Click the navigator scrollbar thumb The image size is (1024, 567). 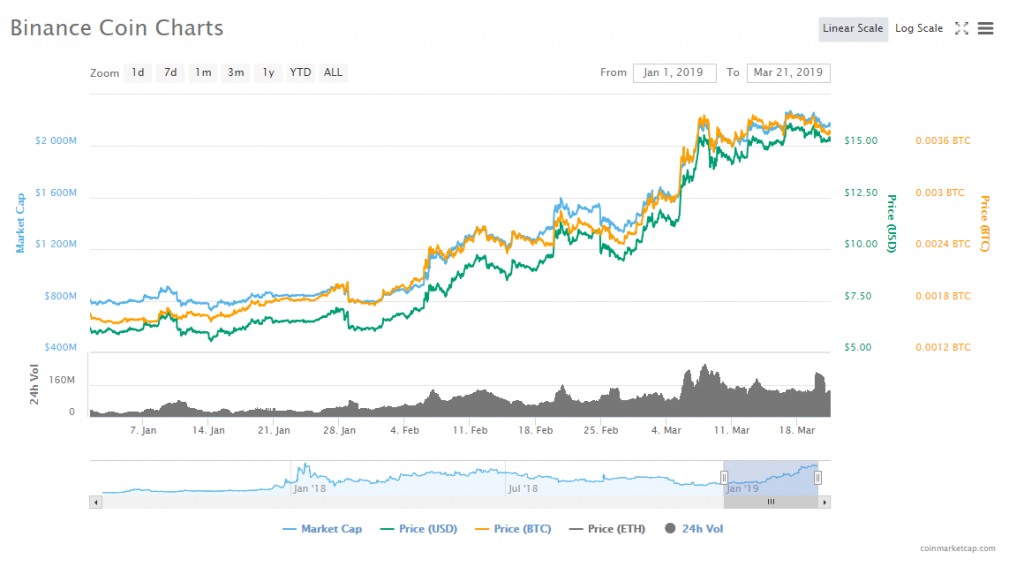[x=771, y=502]
